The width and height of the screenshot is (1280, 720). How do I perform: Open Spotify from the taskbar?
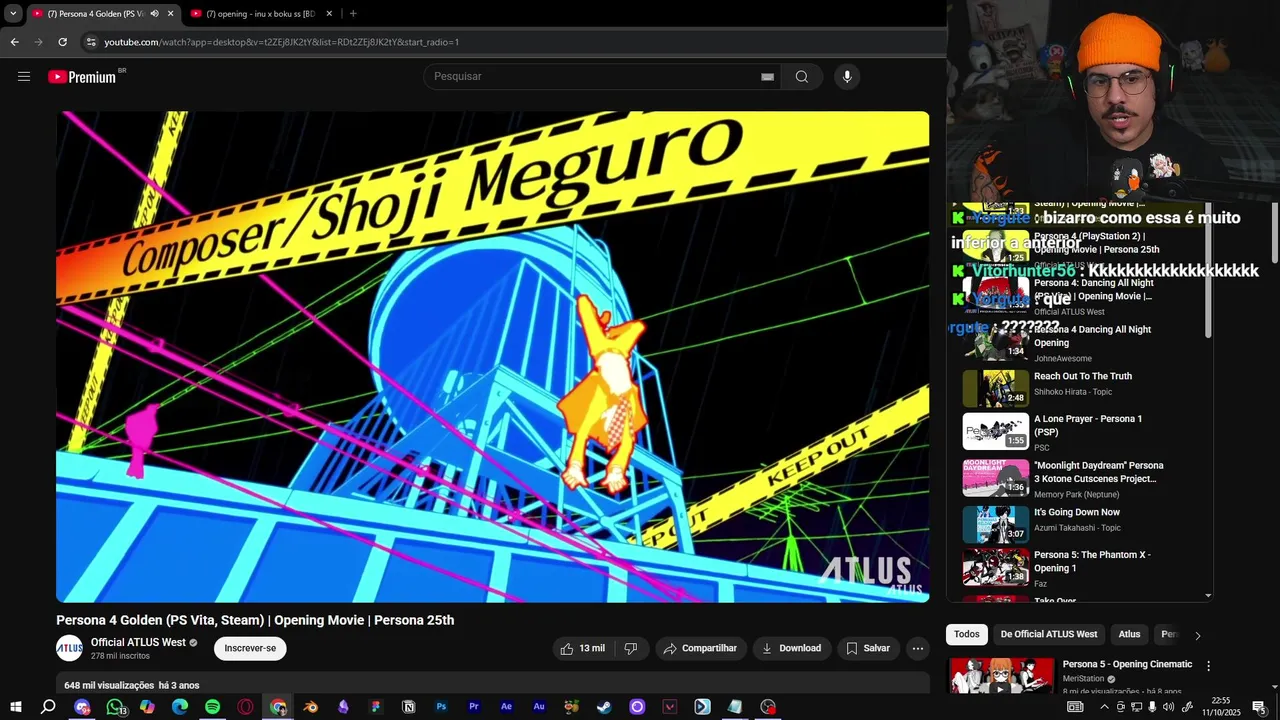[x=212, y=707]
